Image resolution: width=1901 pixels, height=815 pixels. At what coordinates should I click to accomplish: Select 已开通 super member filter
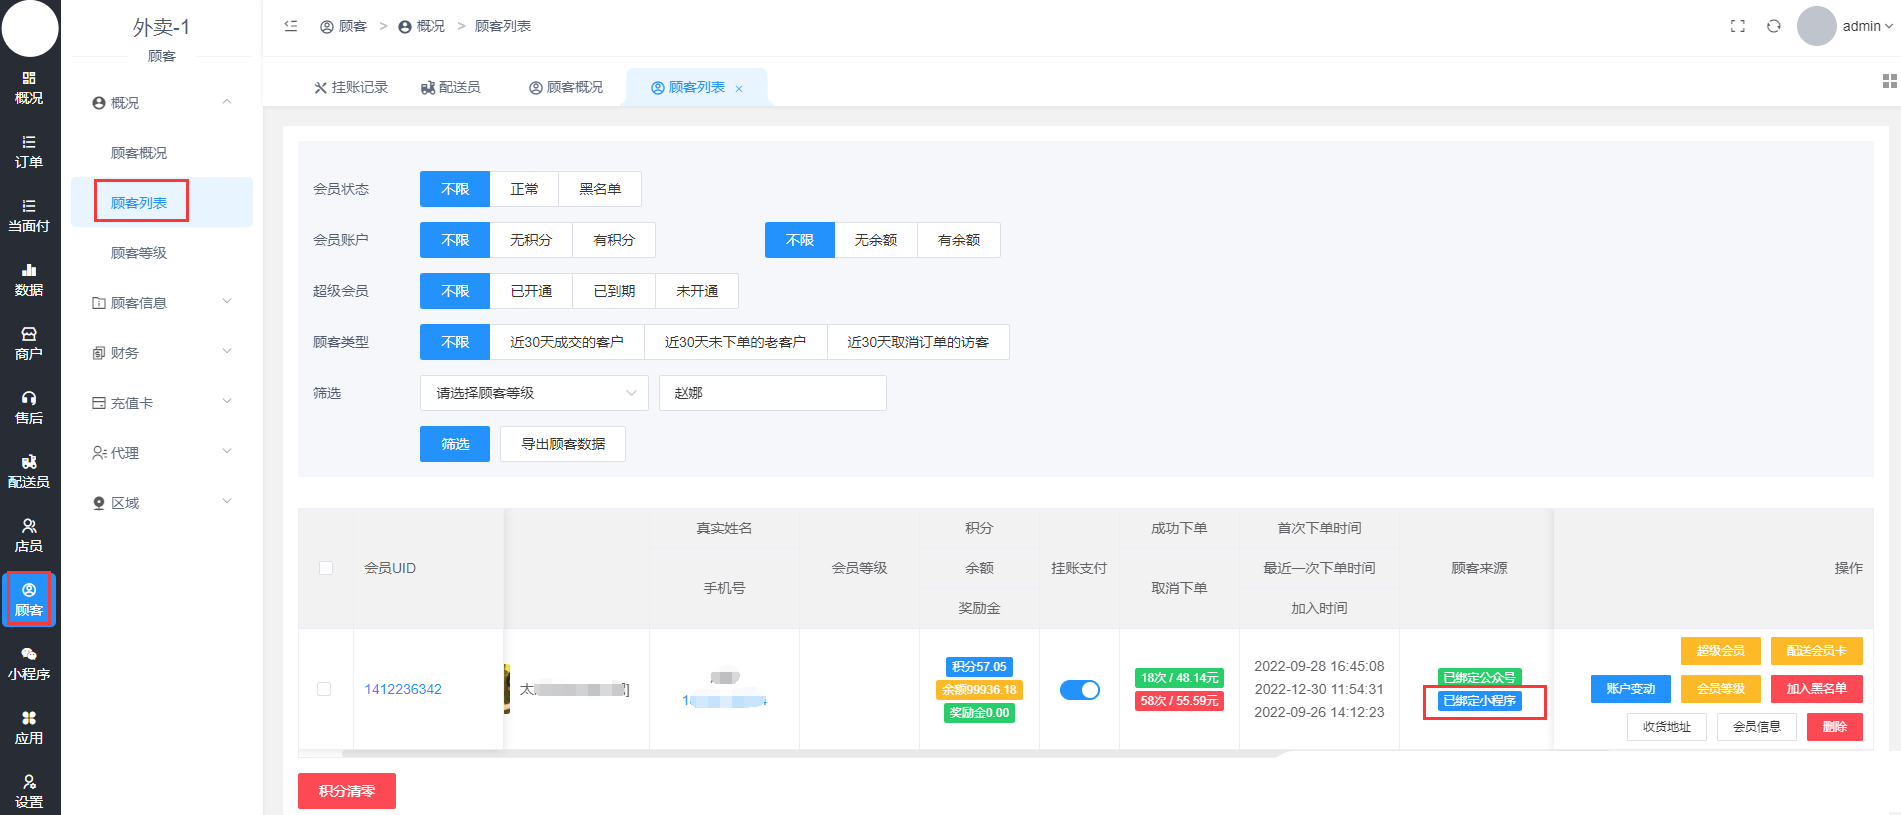point(531,291)
